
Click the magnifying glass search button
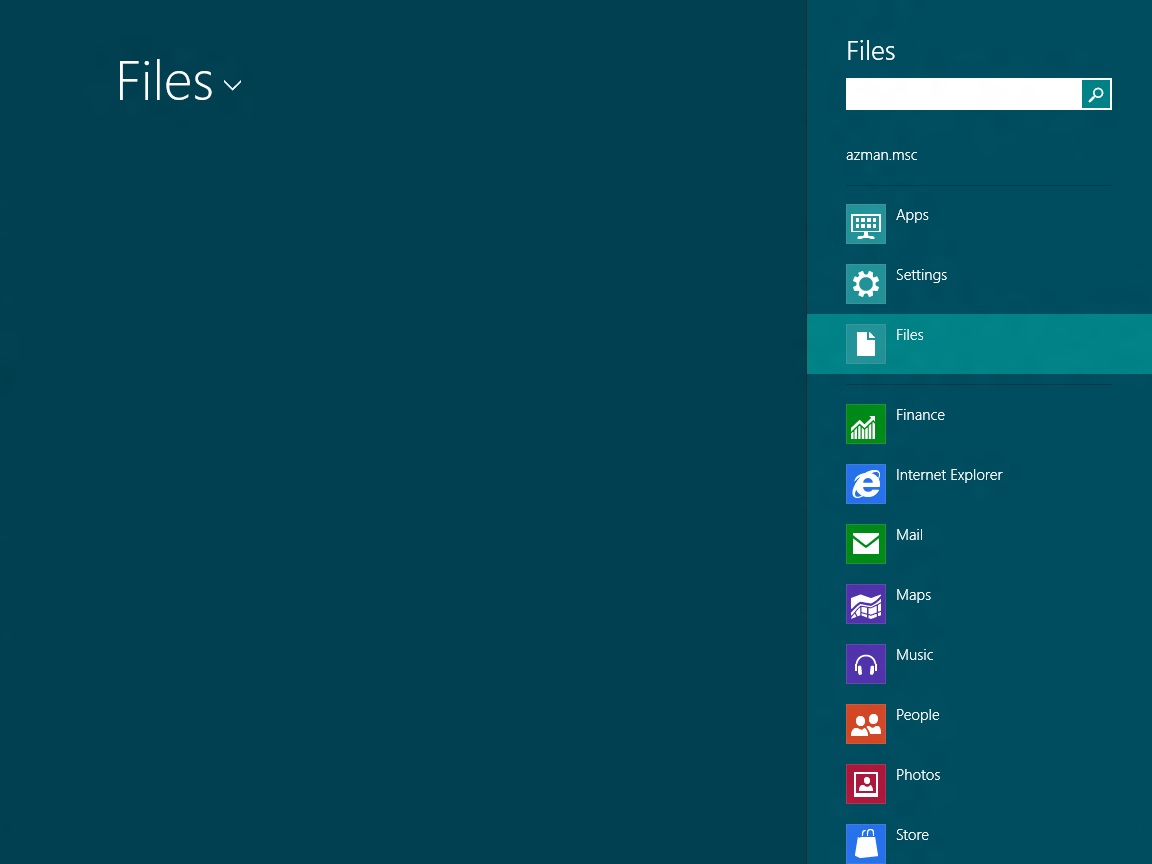[x=1095, y=94]
